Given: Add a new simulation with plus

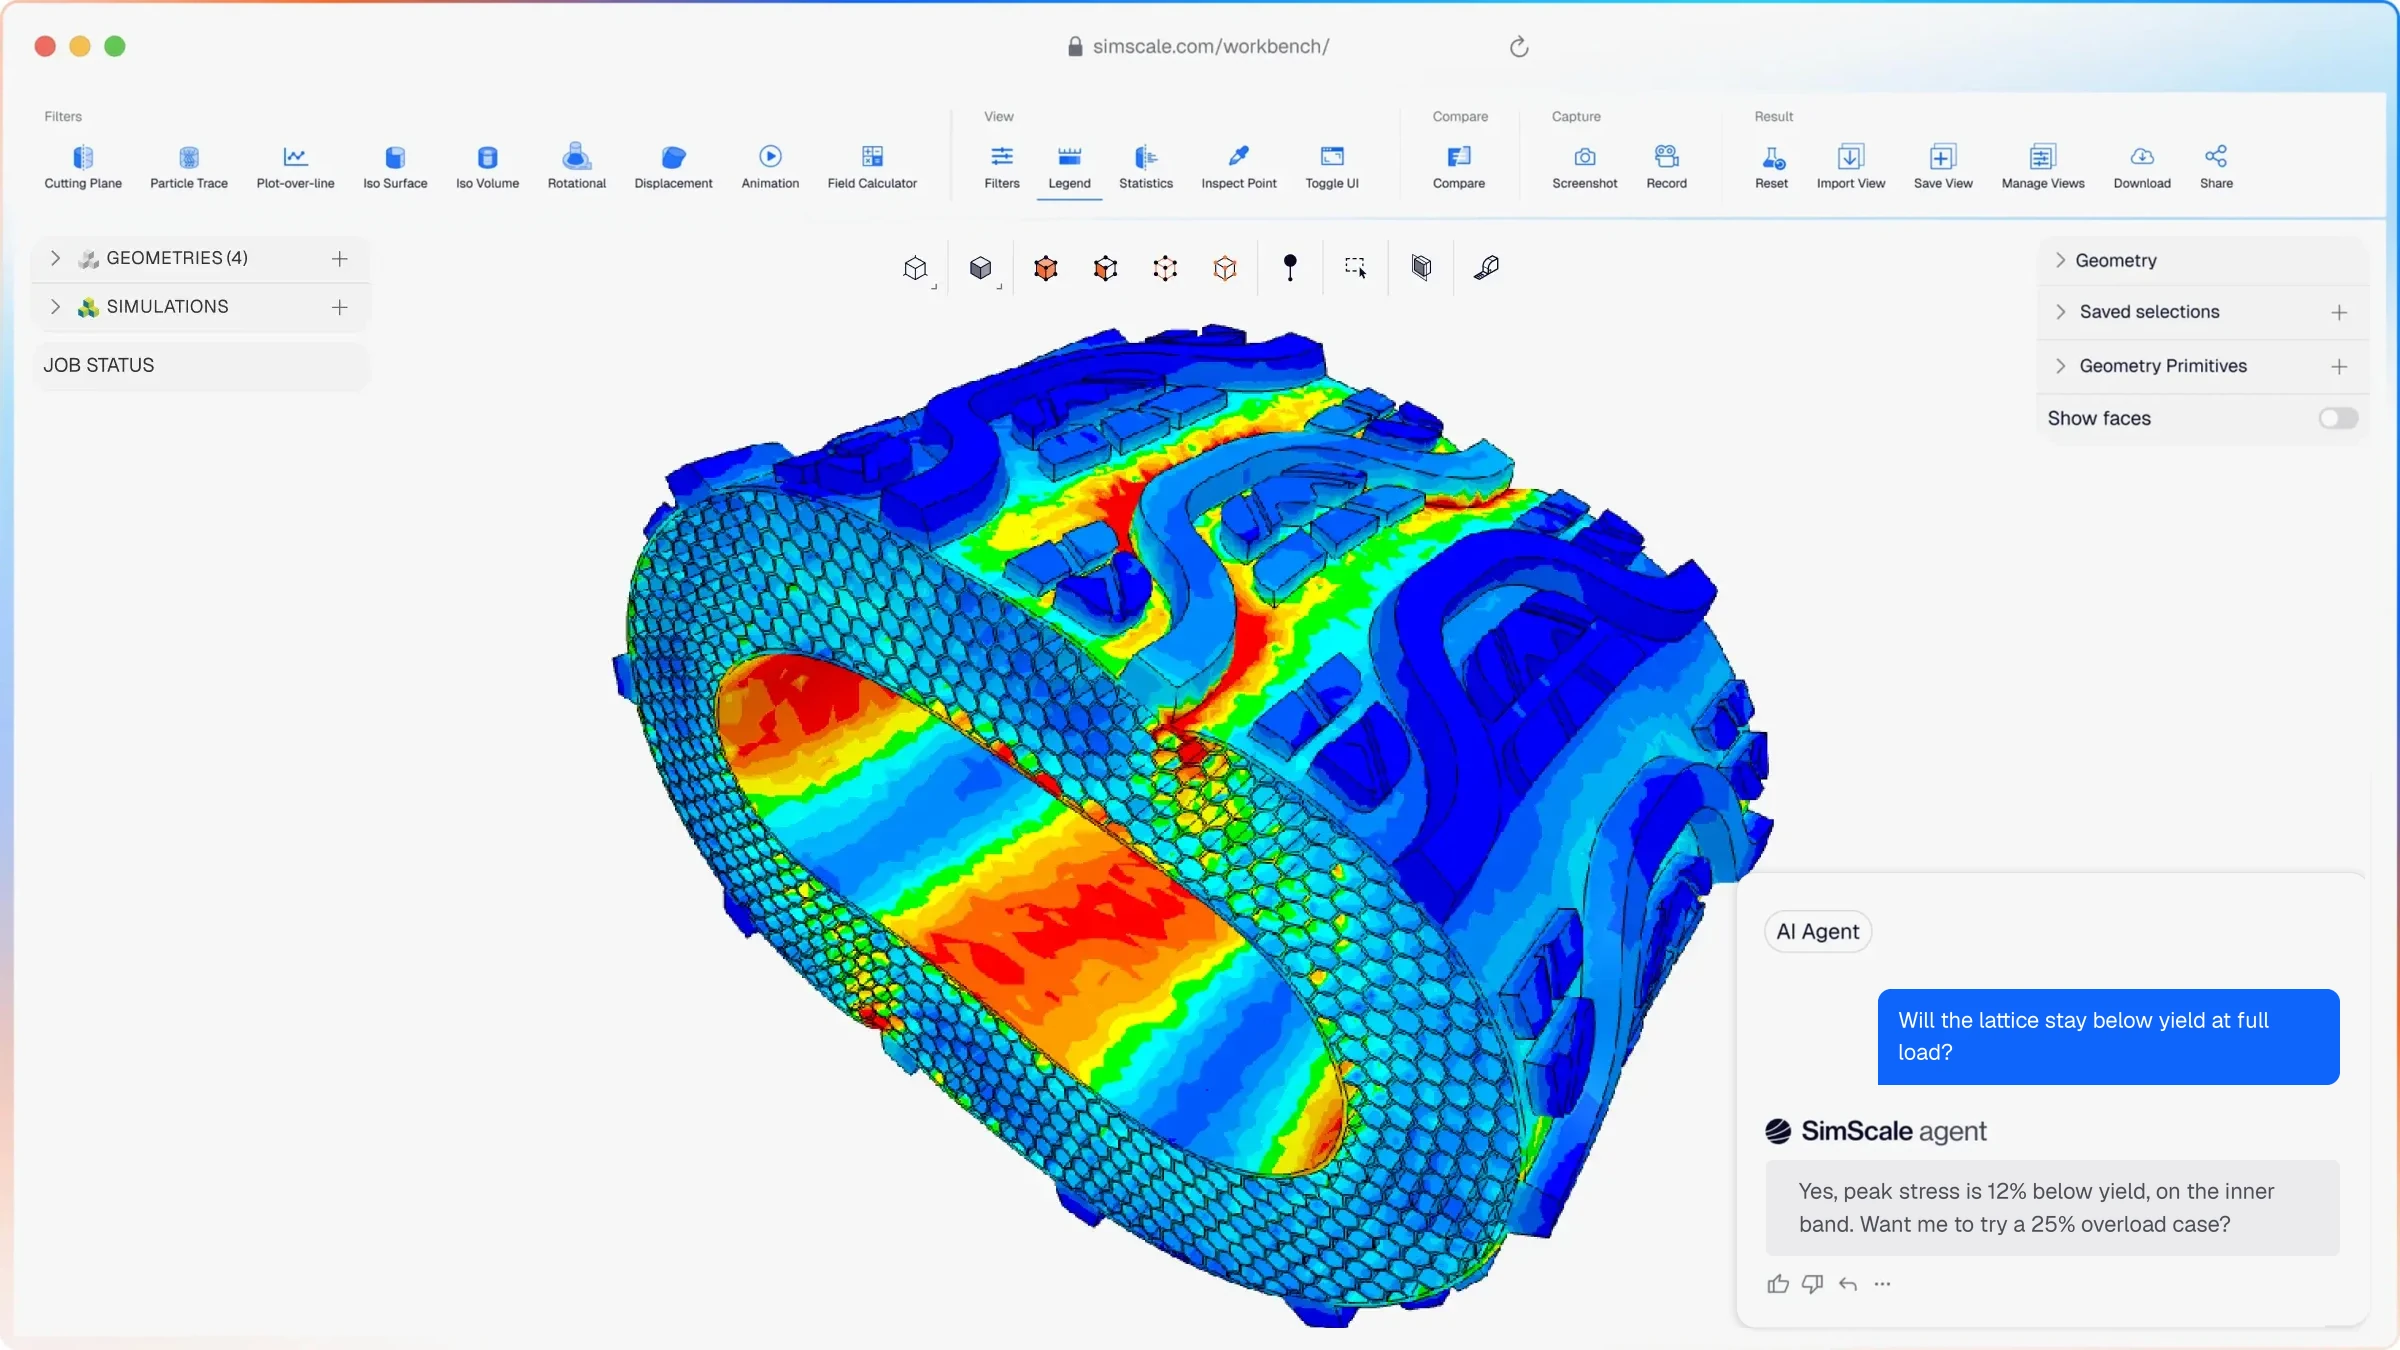Looking at the screenshot, I should click(340, 307).
